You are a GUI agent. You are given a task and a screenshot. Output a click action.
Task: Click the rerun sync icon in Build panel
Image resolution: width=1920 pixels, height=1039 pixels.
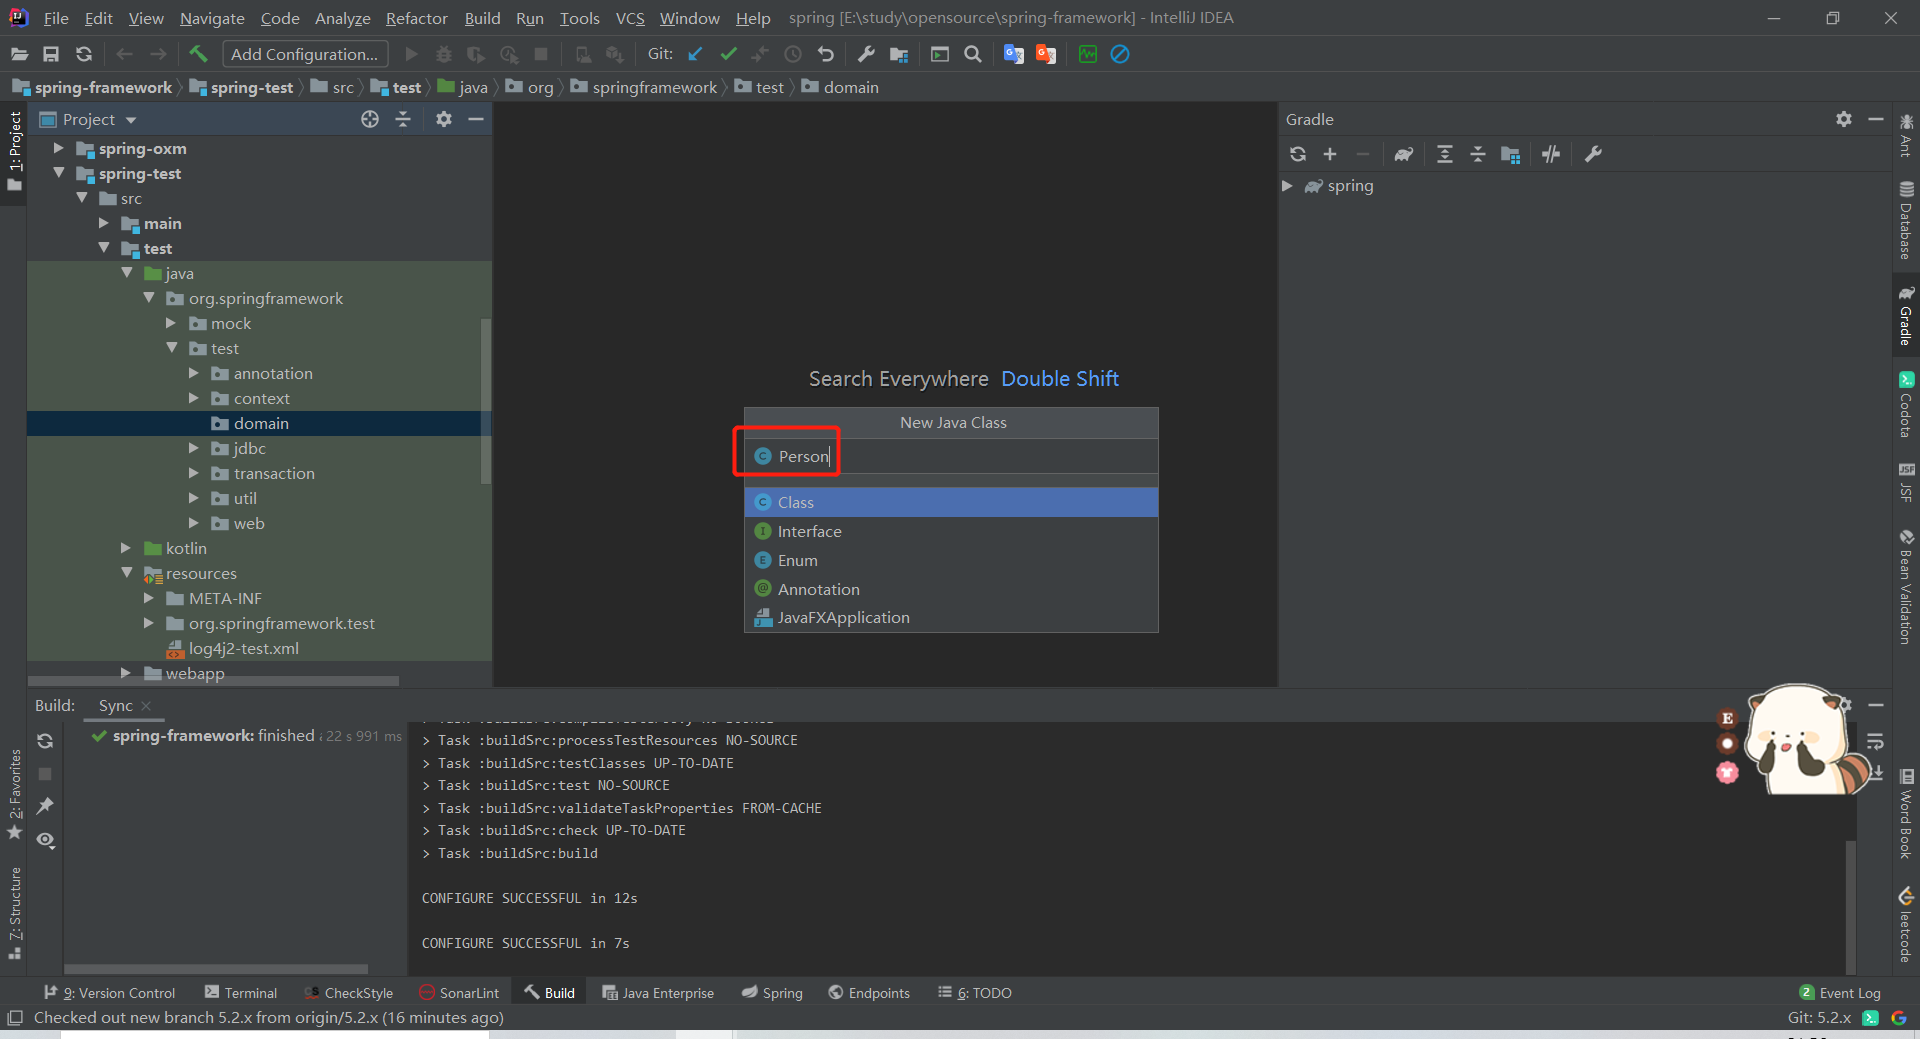[45, 741]
